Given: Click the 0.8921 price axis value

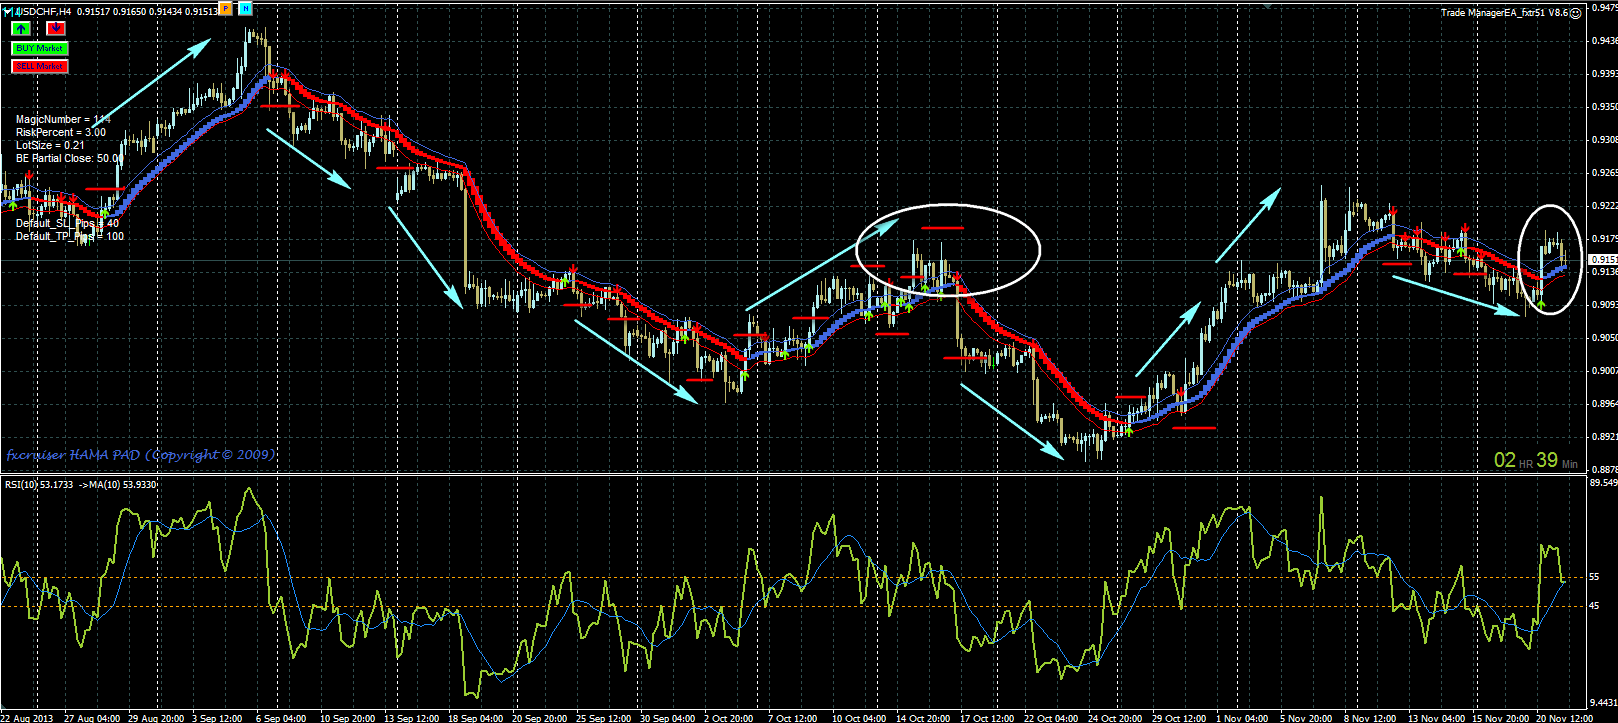Looking at the screenshot, I should point(1603,437).
